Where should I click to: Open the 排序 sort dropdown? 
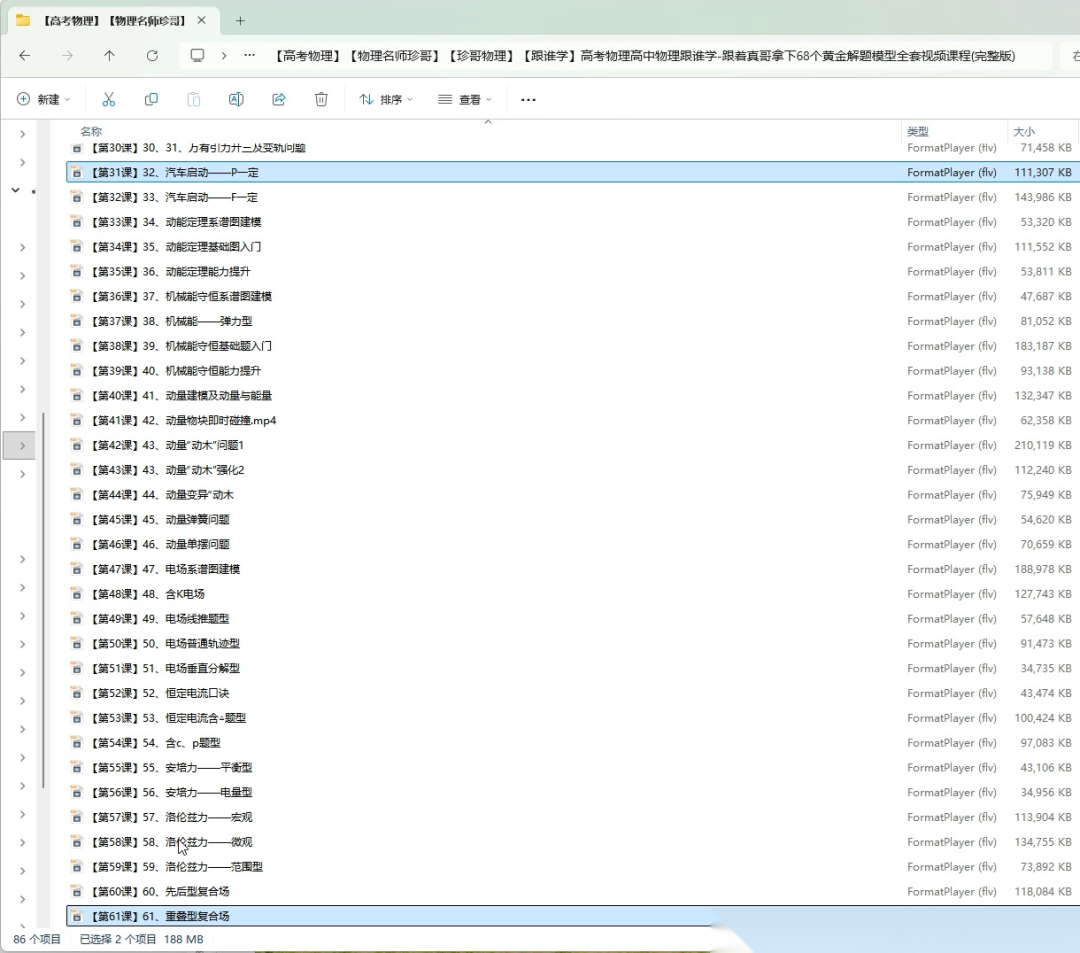pyautogui.click(x=386, y=99)
